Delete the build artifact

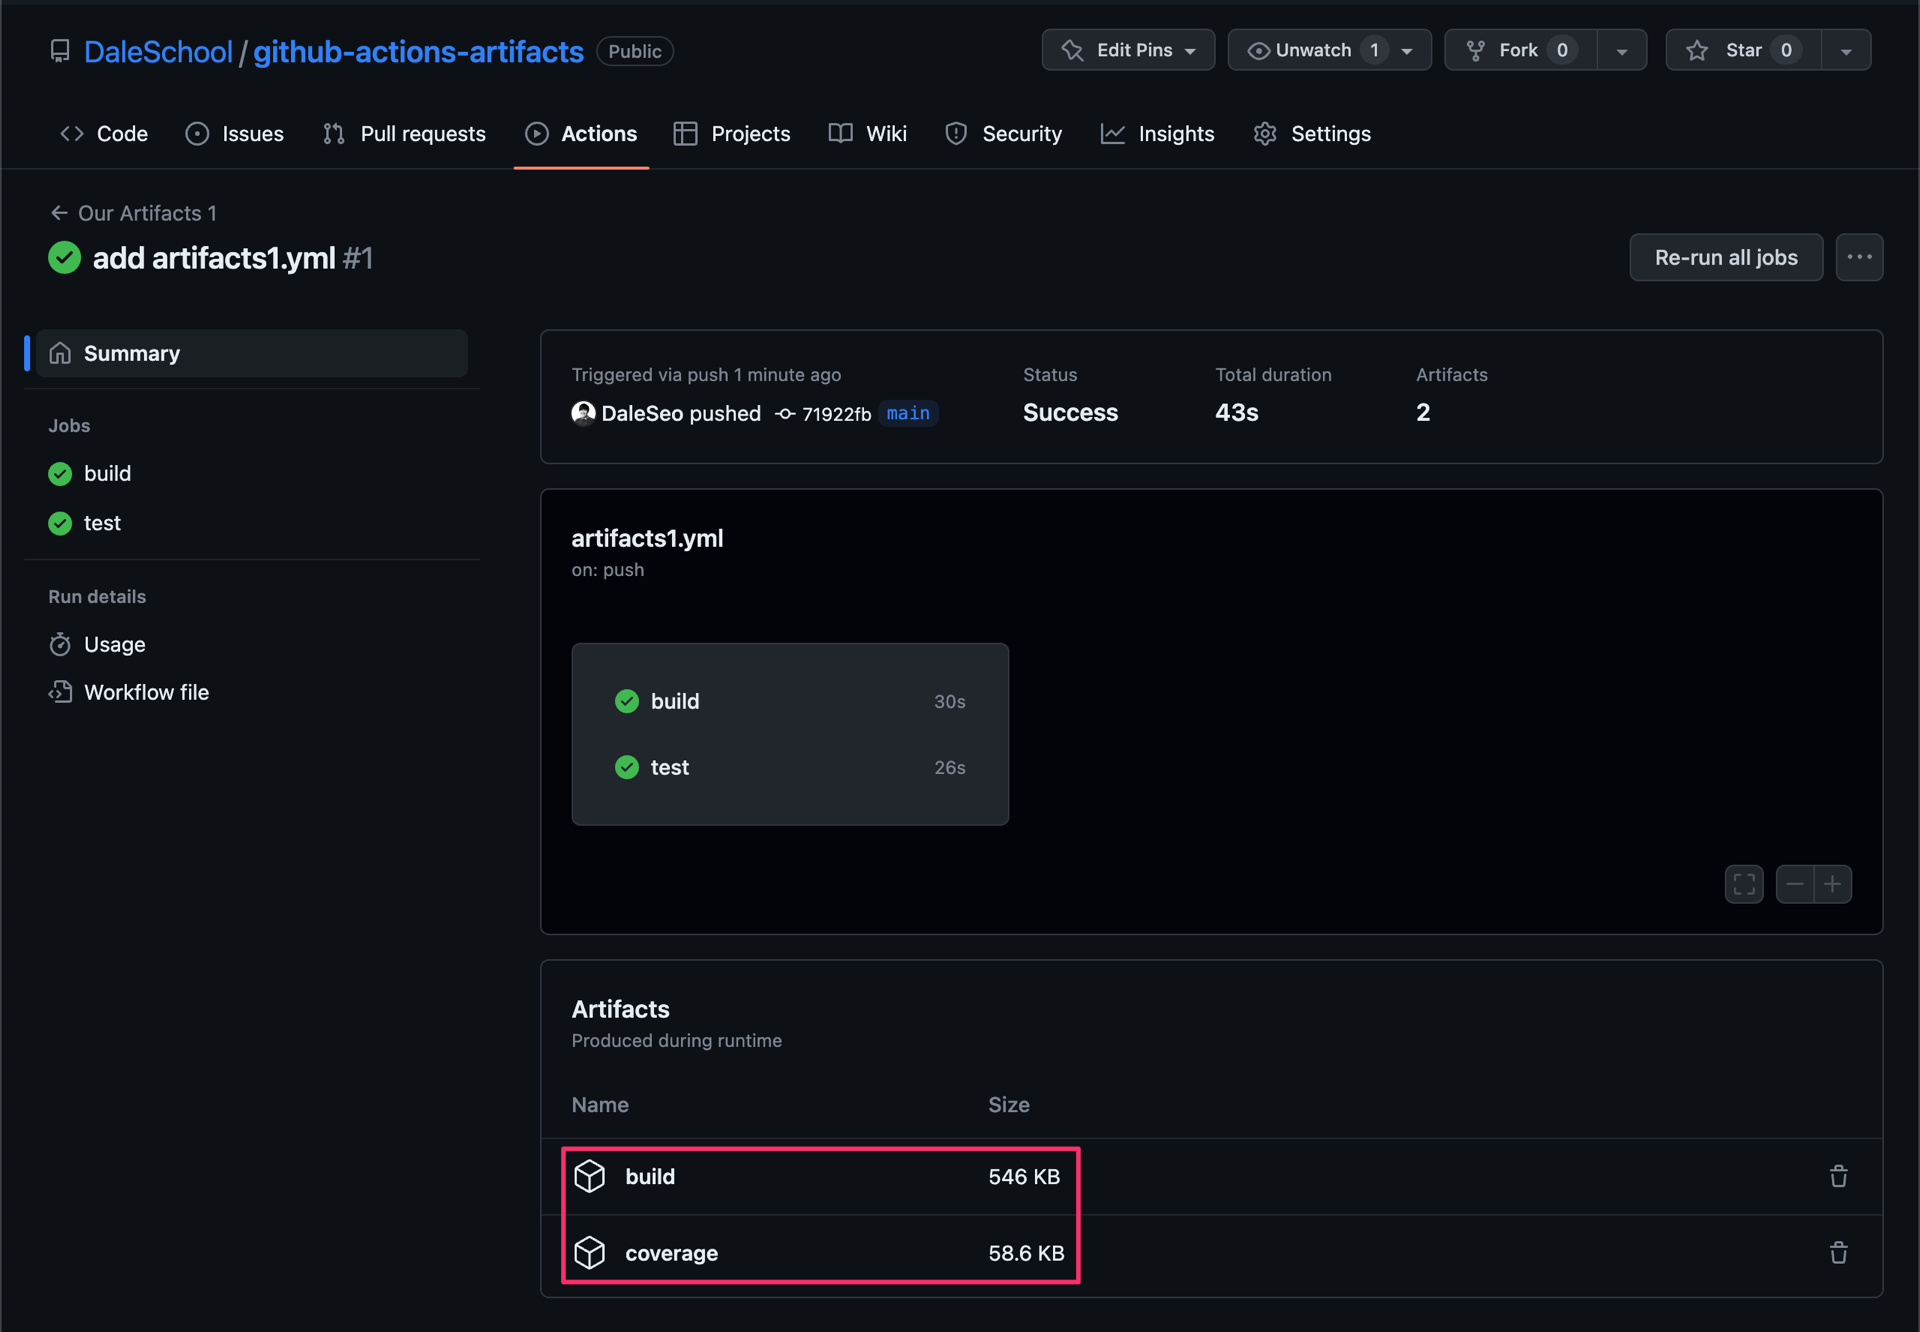tap(1839, 1176)
